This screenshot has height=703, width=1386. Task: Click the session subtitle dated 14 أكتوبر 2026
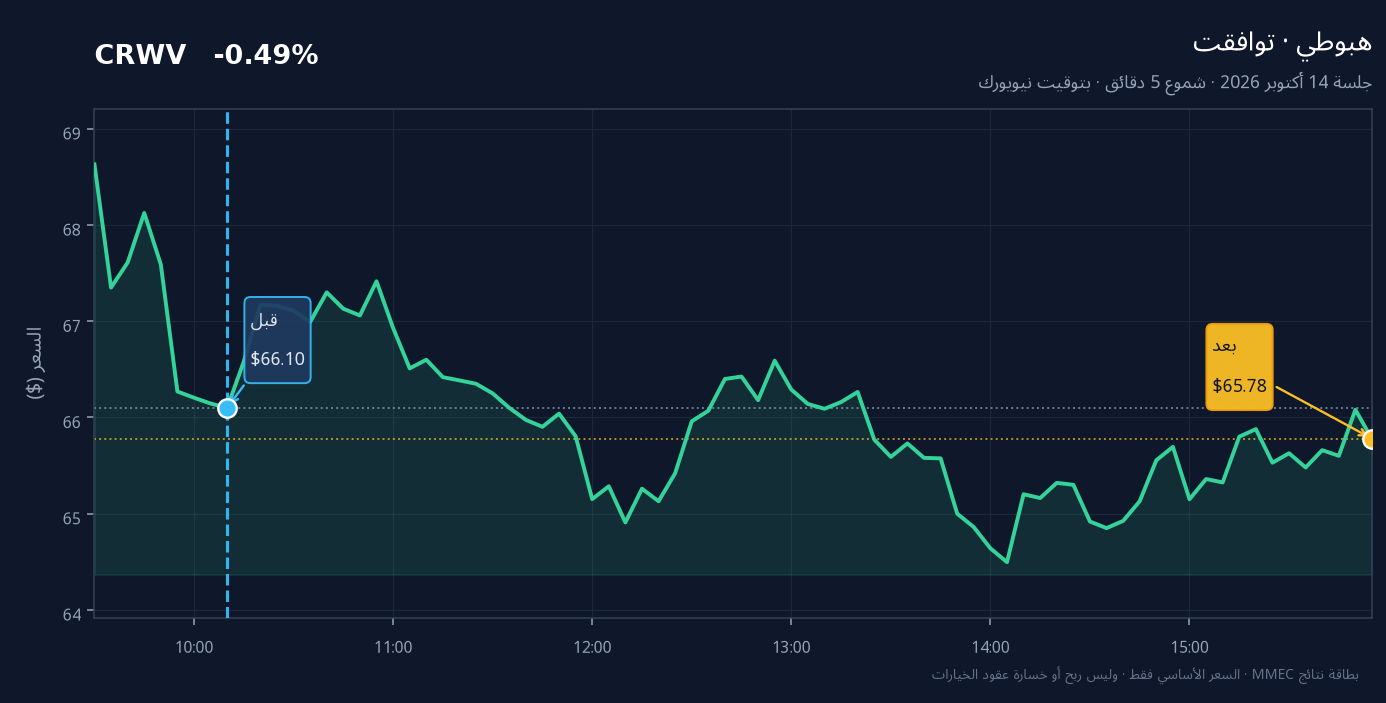coord(1175,82)
